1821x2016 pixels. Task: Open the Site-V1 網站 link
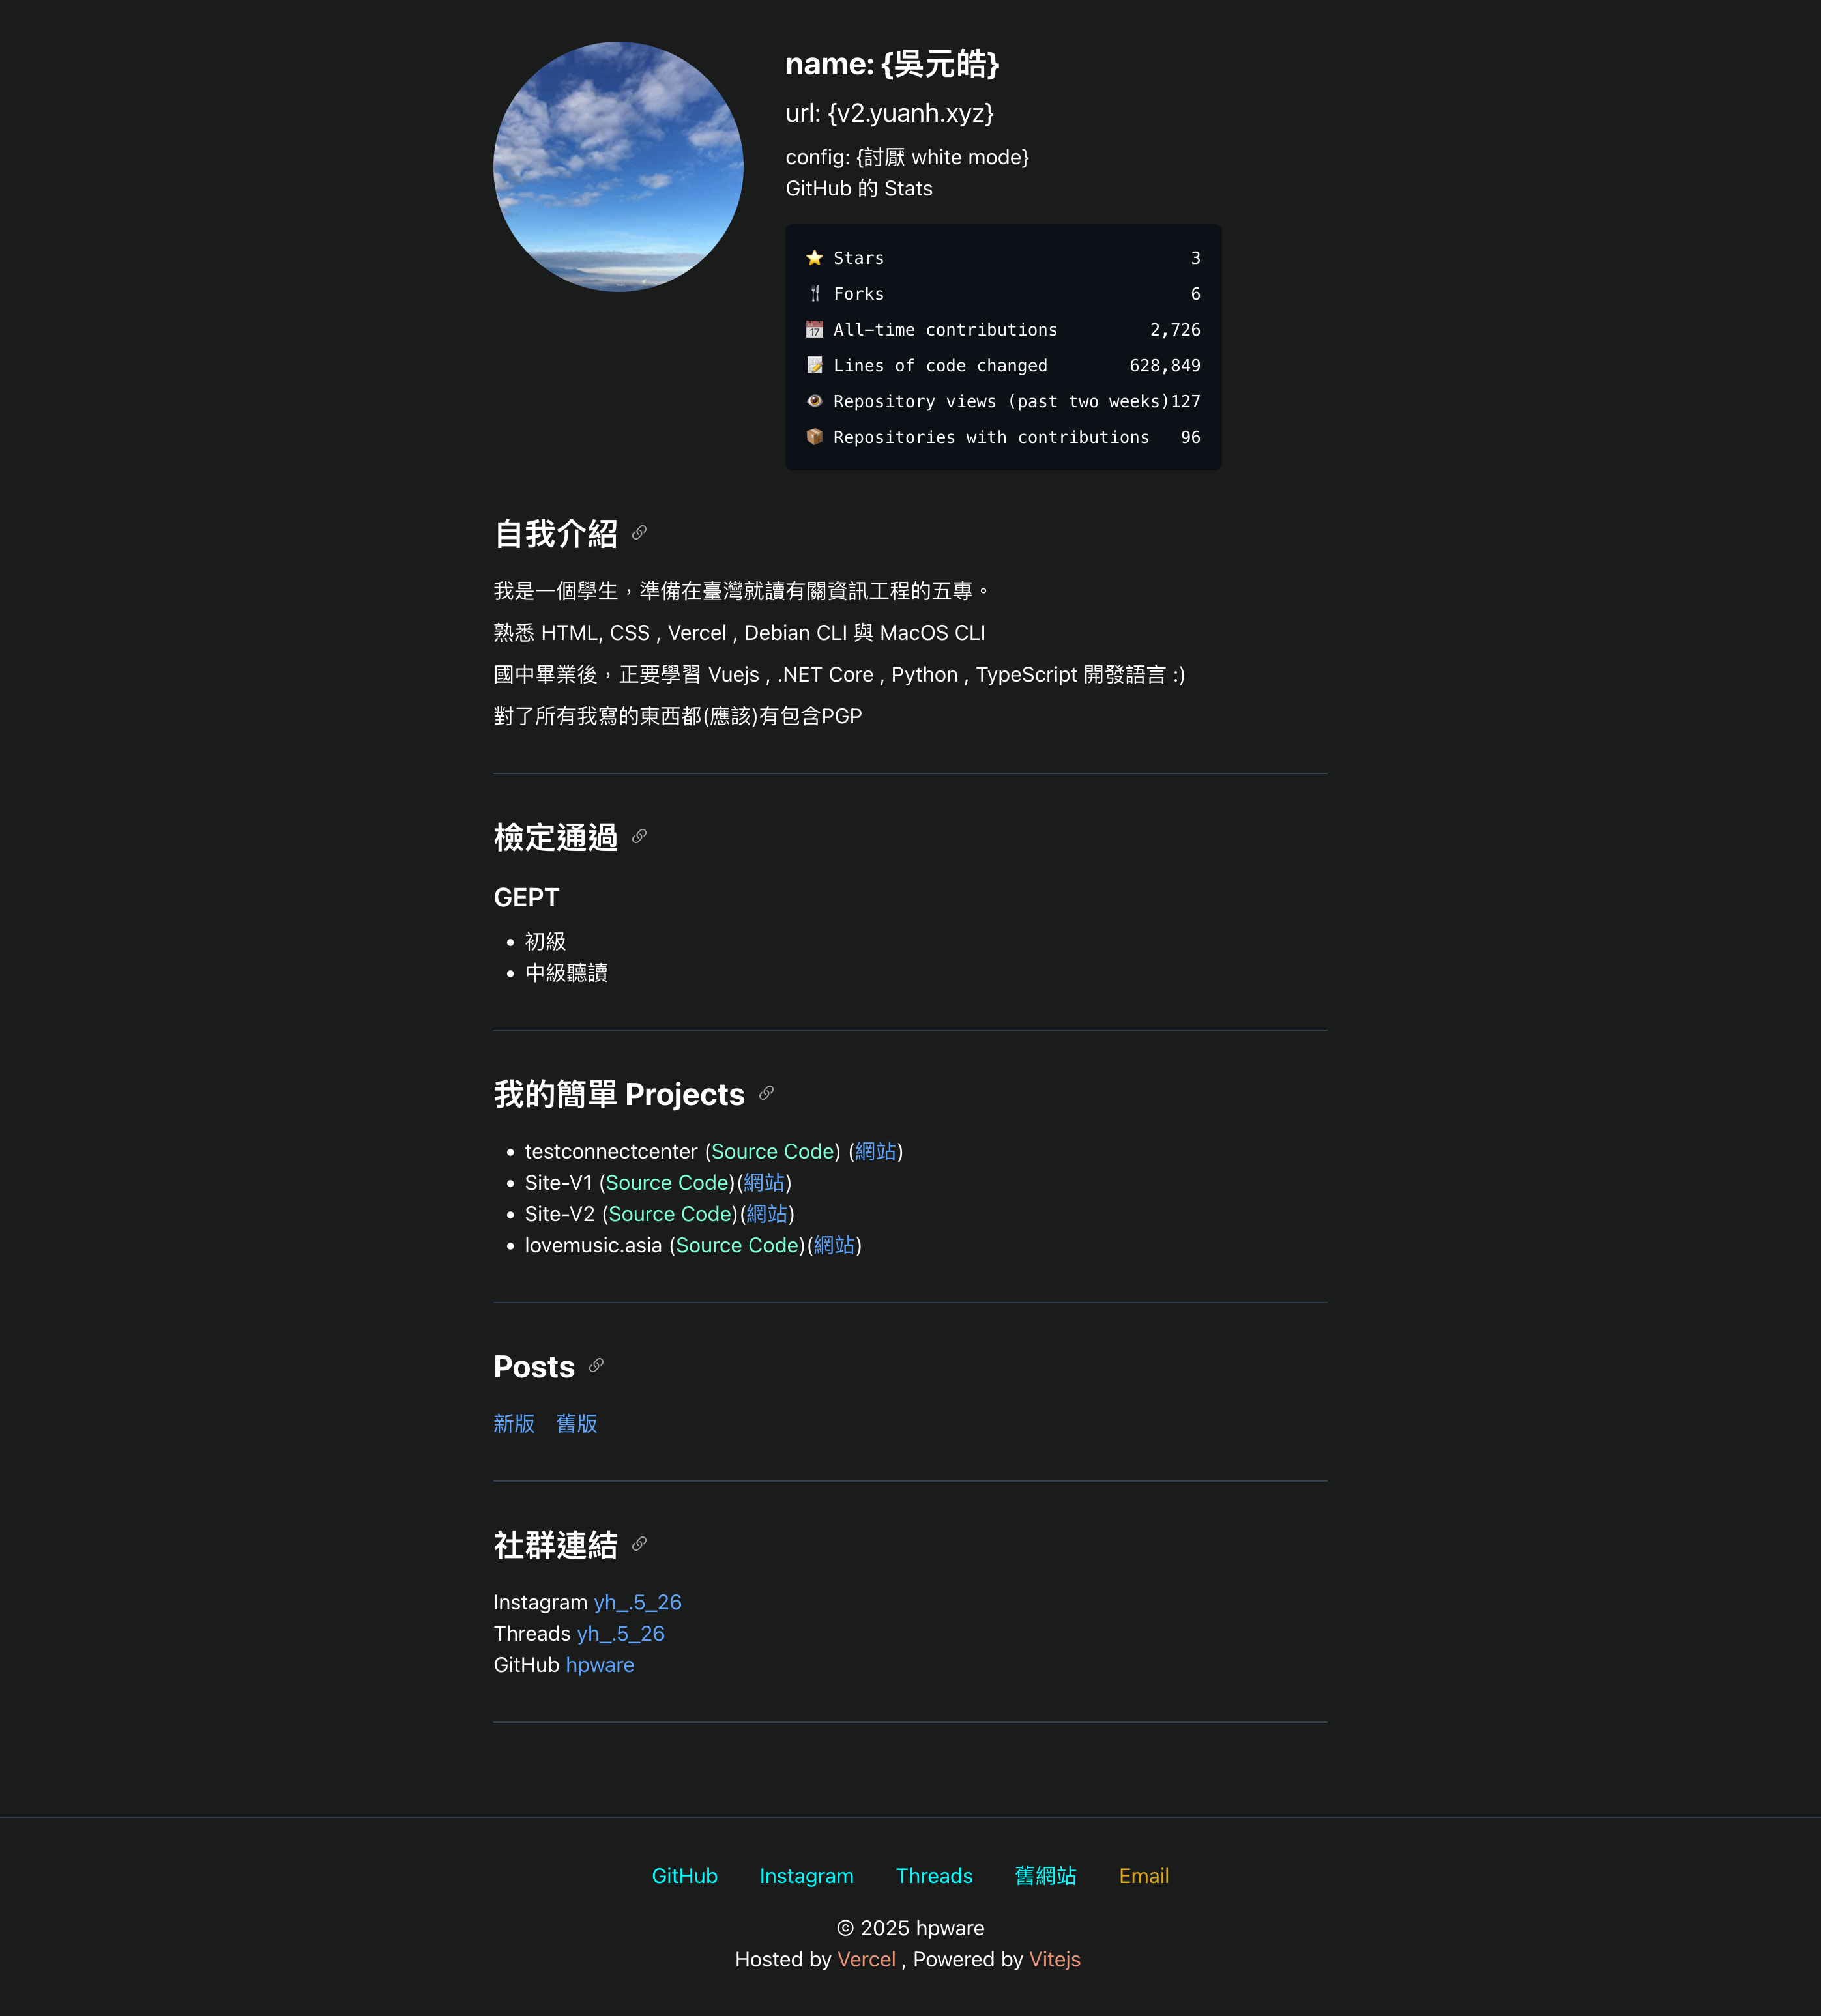pos(764,1182)
